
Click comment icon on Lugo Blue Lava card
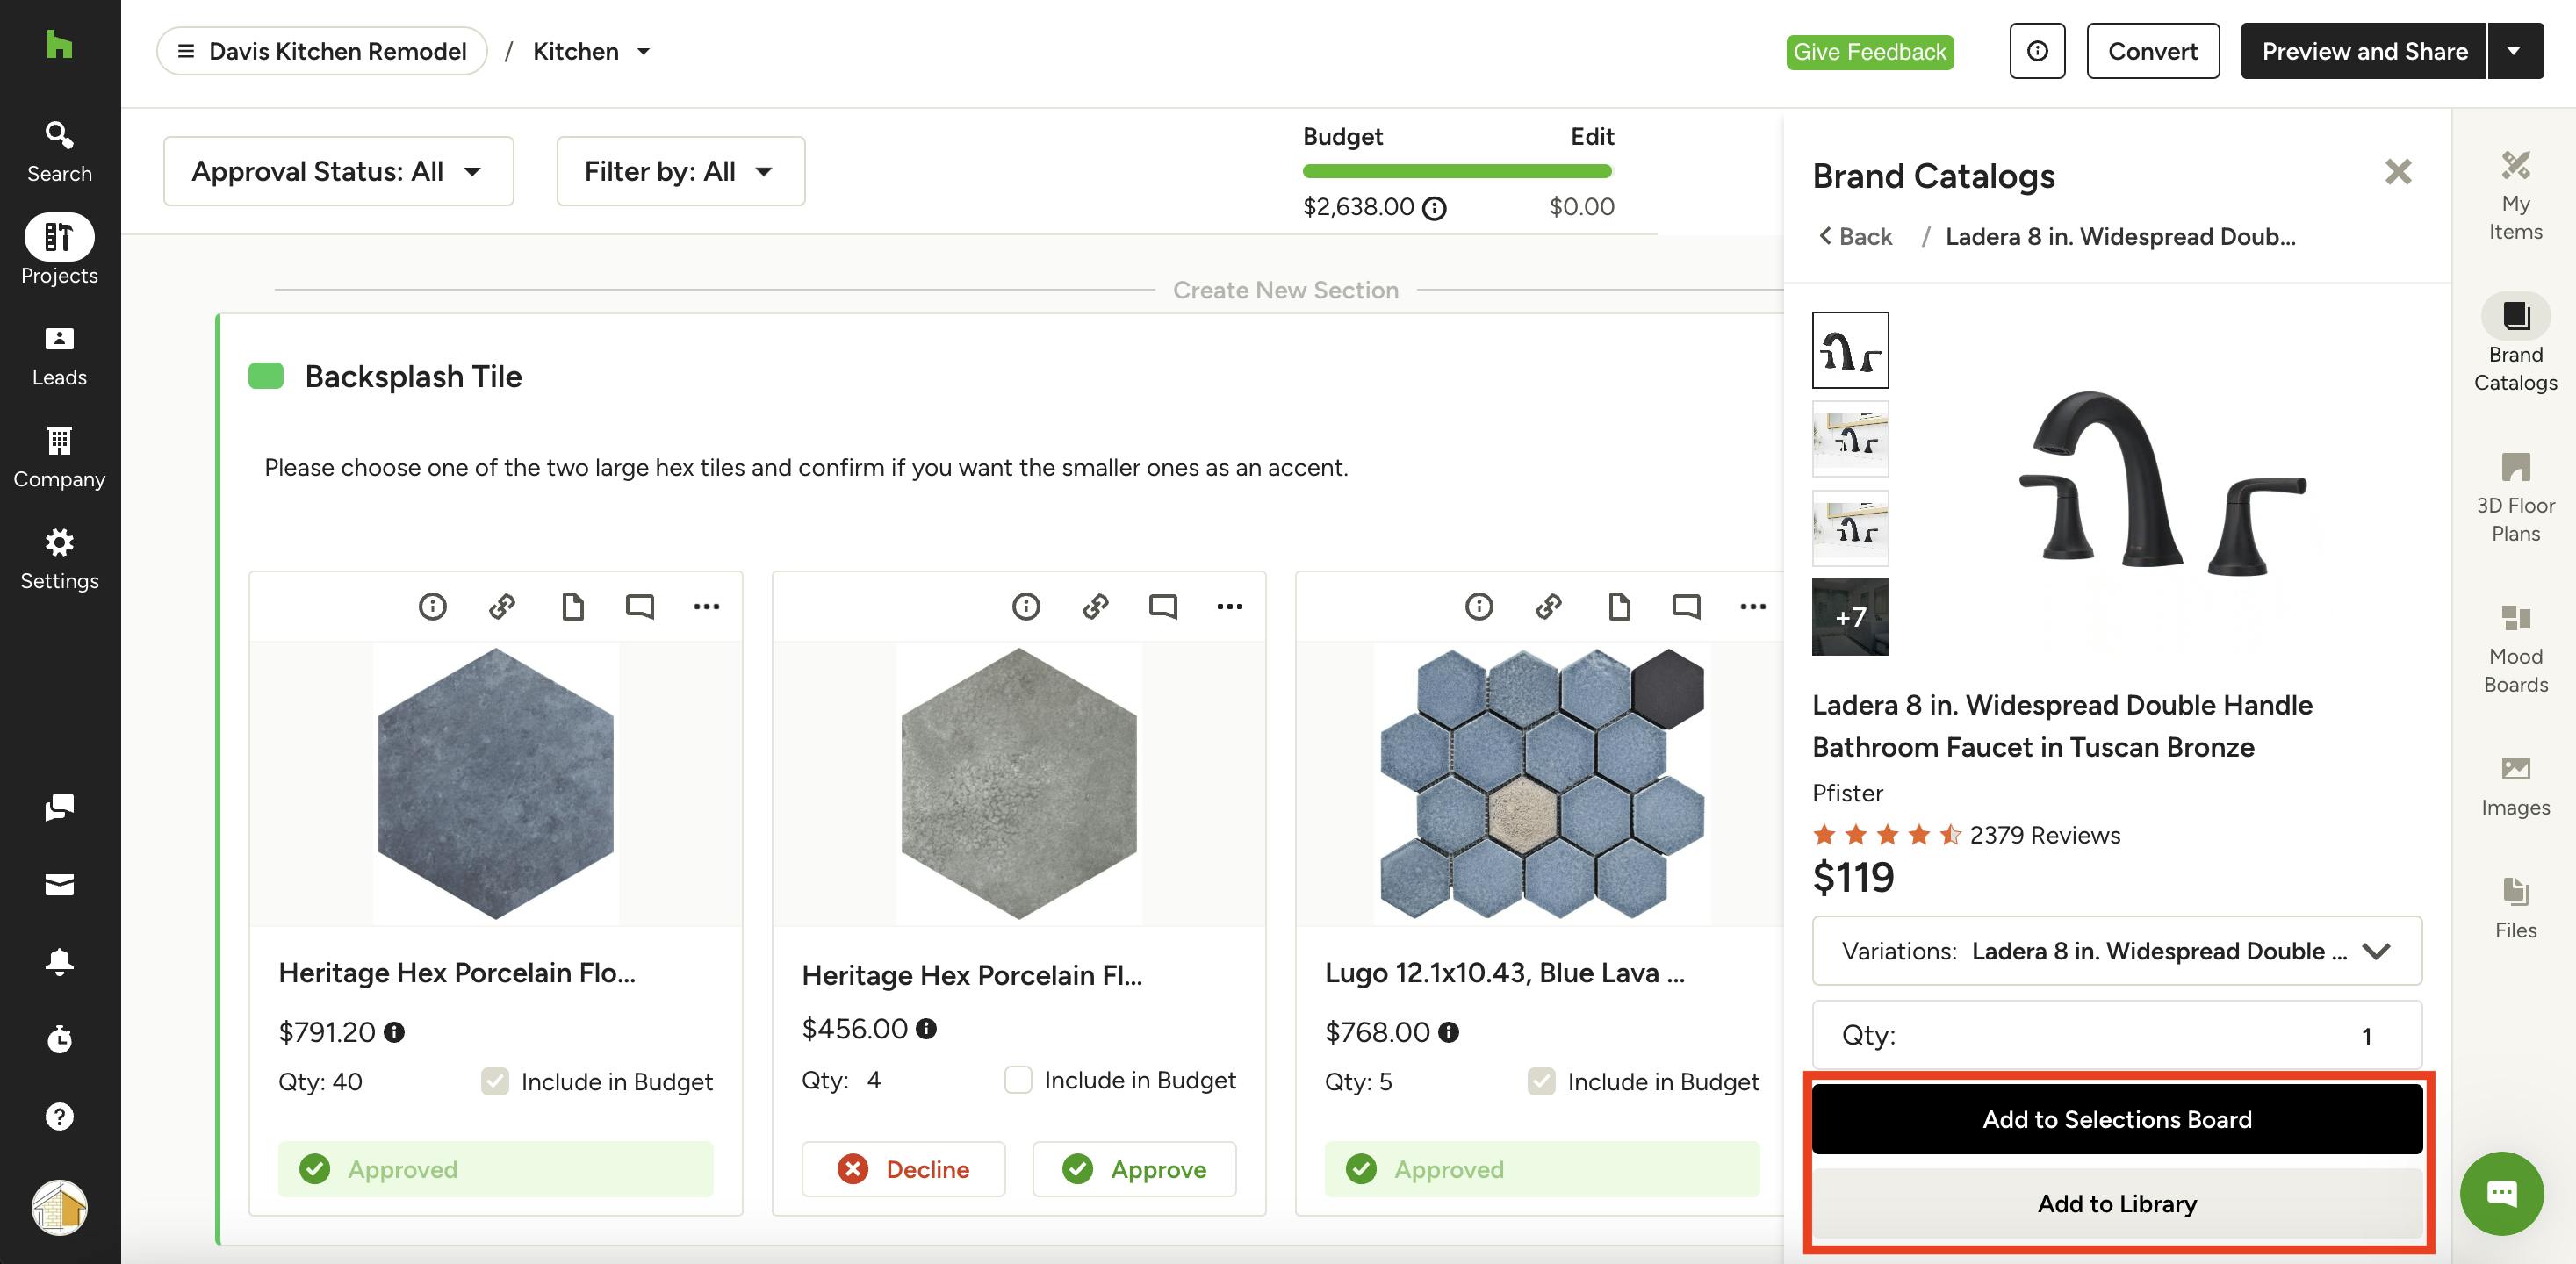[1686, 606]
